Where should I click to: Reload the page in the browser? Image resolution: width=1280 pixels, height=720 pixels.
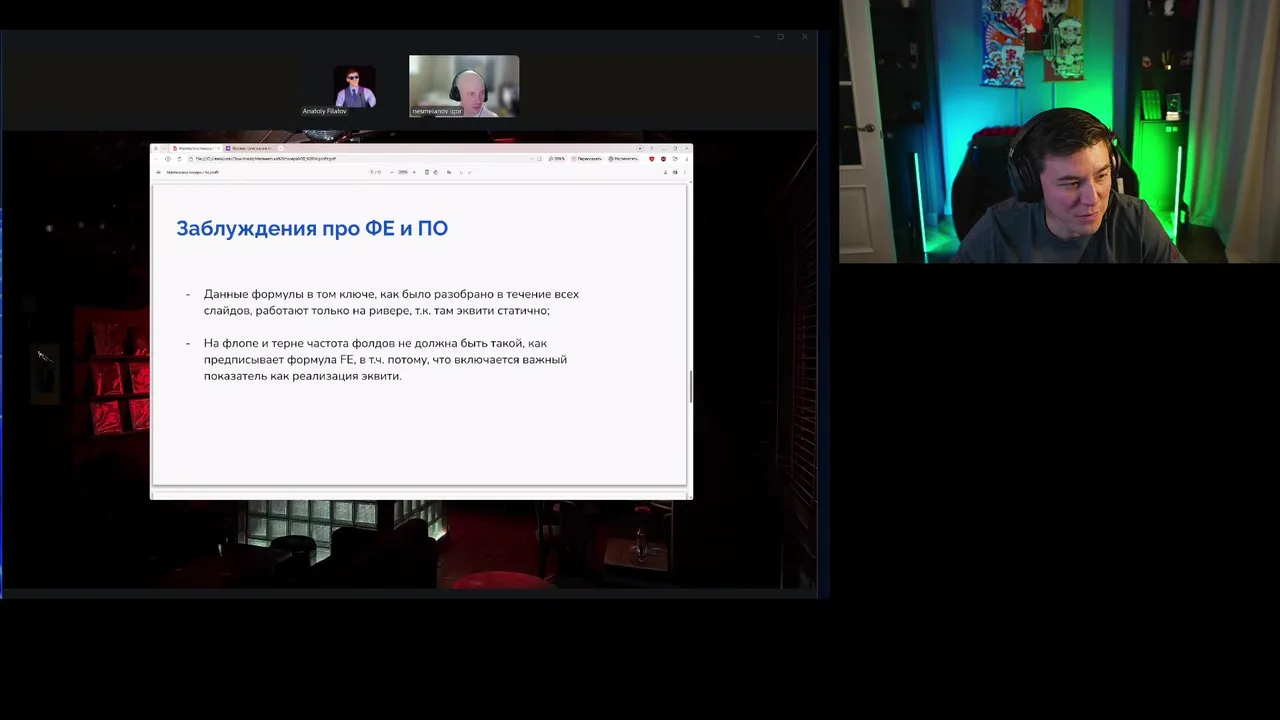(x=180, y=159)
